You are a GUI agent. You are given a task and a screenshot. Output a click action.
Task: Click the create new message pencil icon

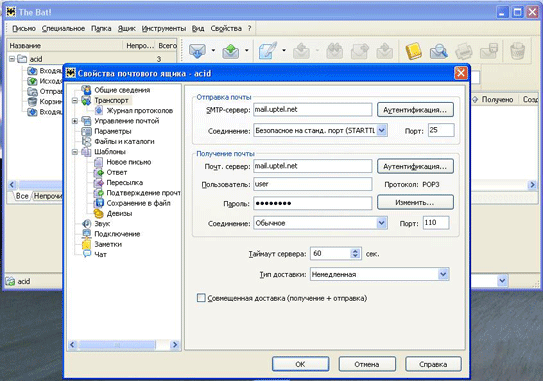(268, 51)
